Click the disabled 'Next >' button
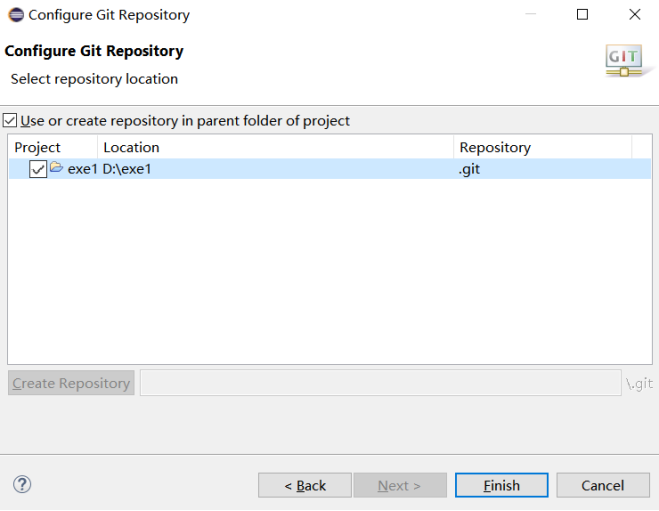 tap(400, 485)
